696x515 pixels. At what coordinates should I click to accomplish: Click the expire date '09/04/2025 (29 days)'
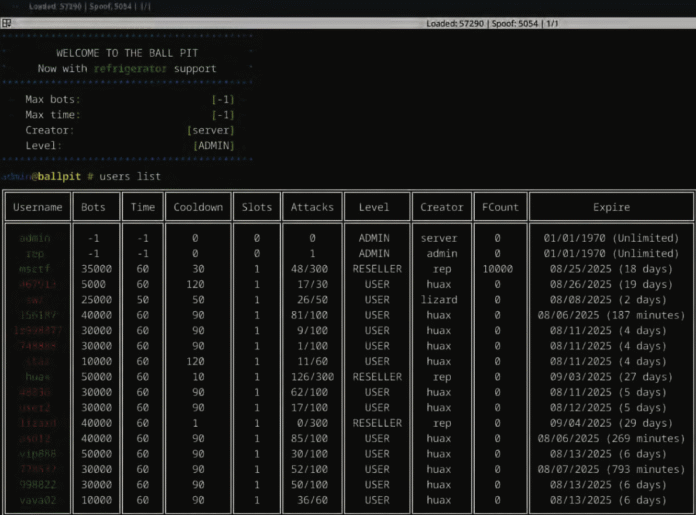pyautogui.click(x=611, y=423)
